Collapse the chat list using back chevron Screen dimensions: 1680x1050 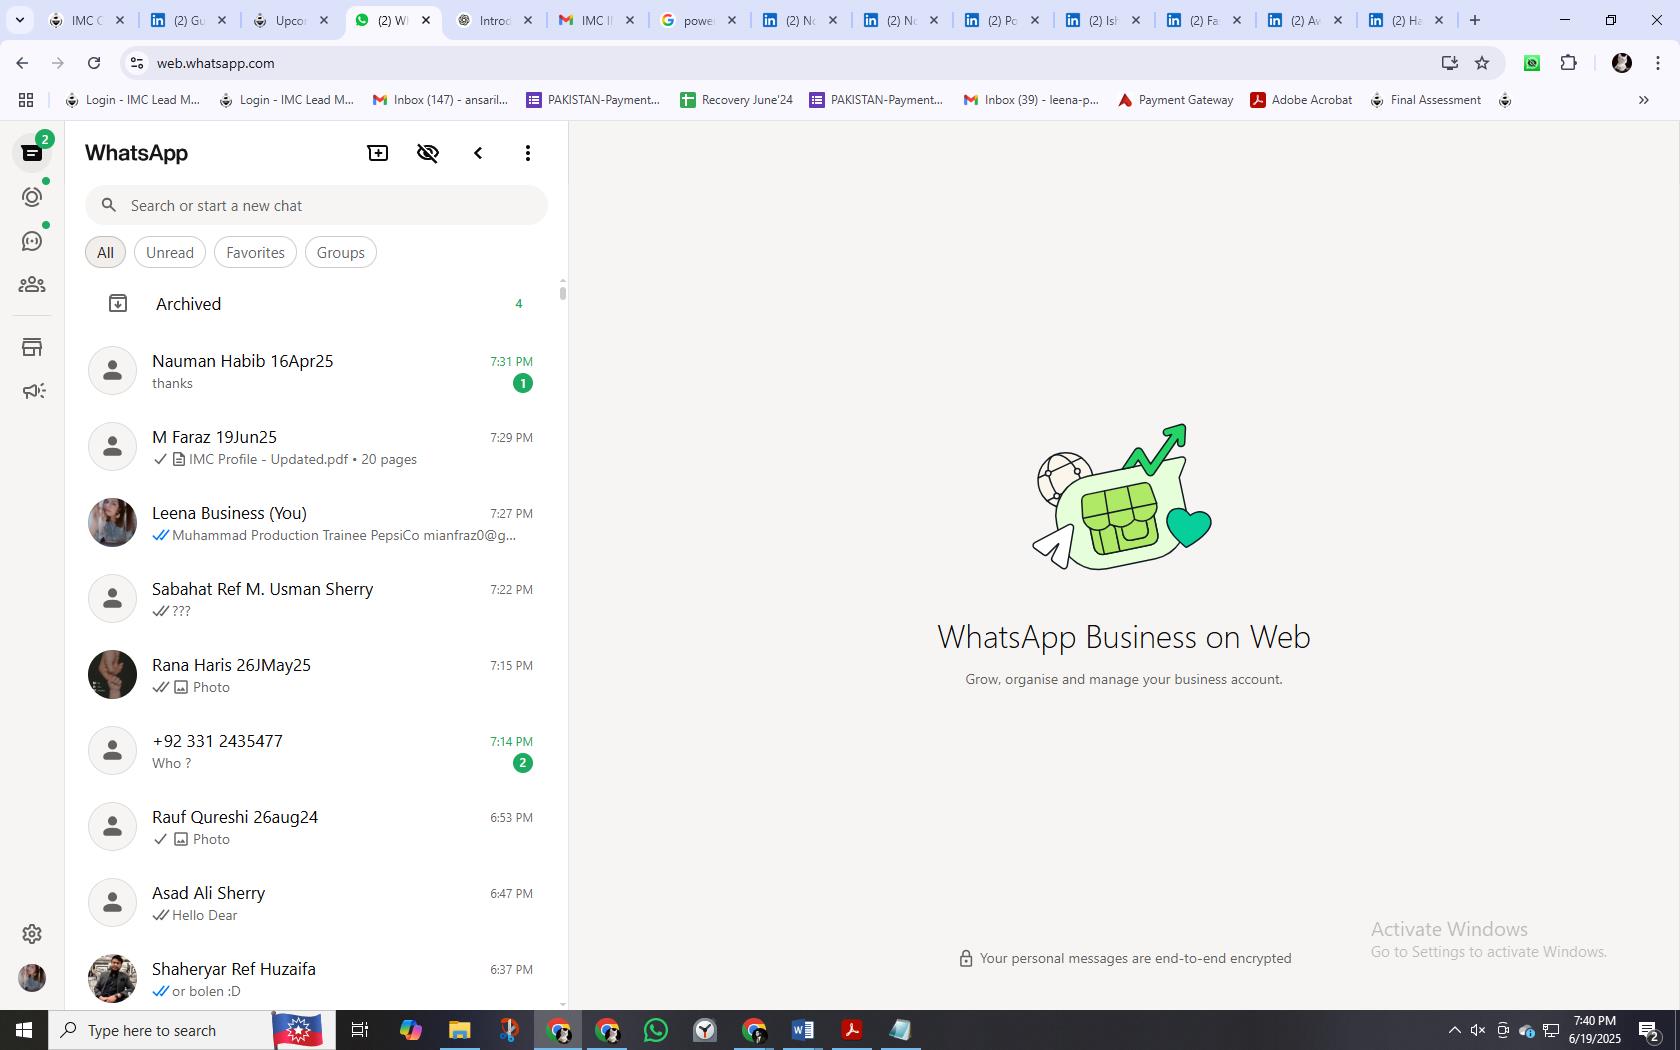click(478, 153)
